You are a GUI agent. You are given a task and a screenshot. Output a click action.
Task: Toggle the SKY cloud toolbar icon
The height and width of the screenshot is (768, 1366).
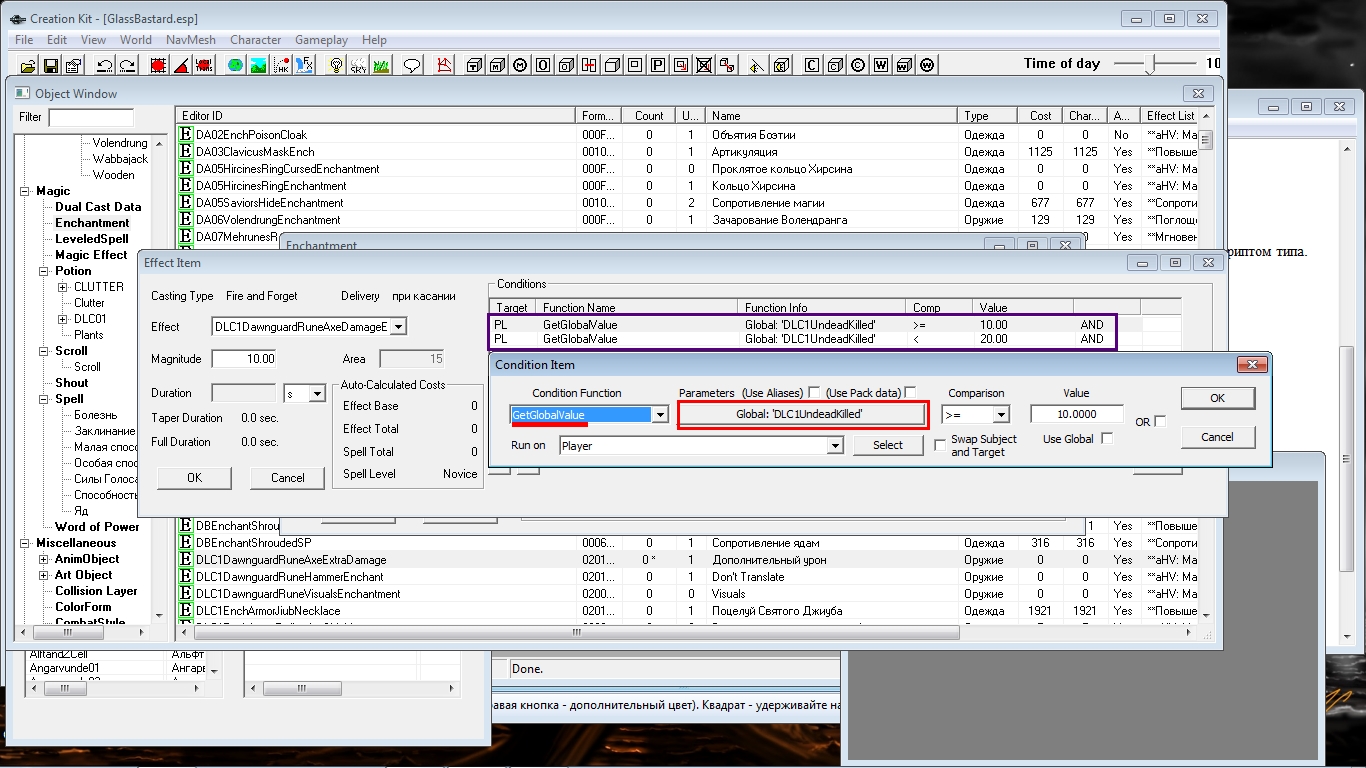click(x=358, y=66)
